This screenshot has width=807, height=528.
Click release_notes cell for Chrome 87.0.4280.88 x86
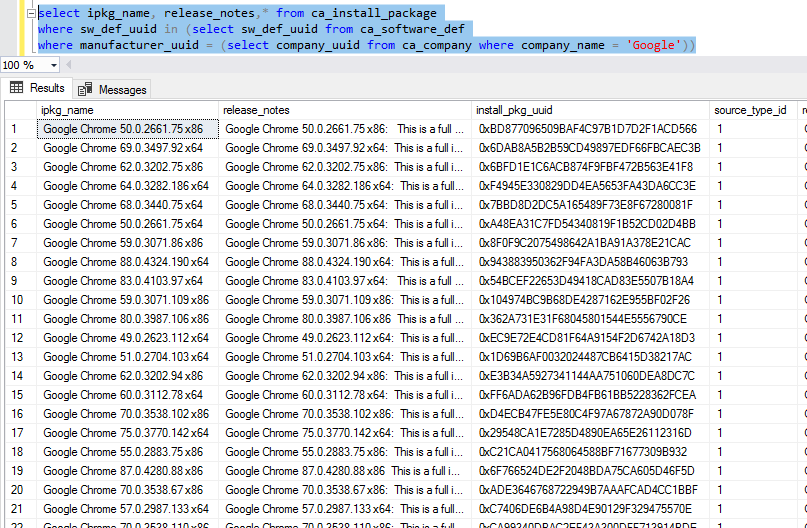pyautogui.click(x=345, y=471)
